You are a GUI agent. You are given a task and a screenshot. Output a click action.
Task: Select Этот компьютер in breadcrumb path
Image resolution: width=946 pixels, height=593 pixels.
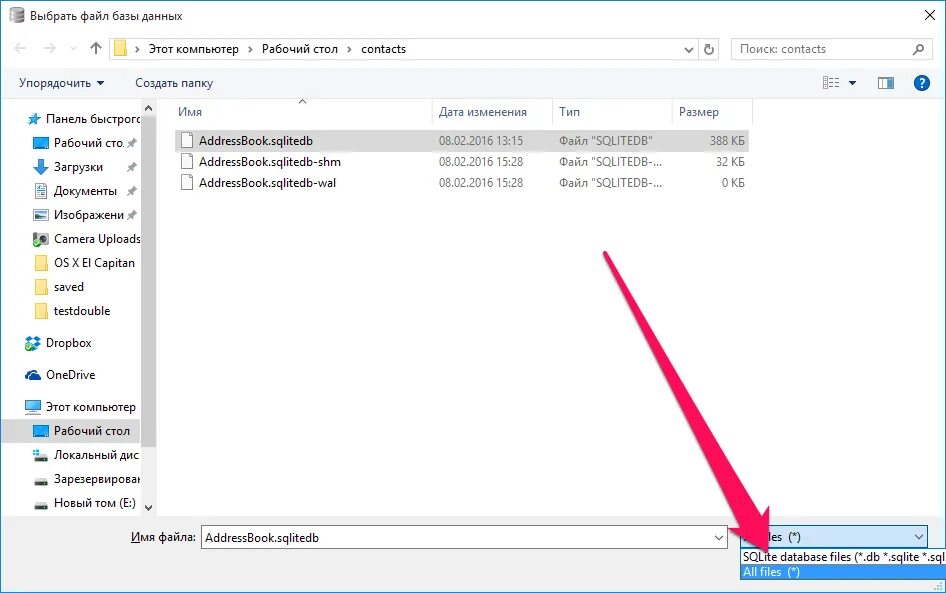click(194, 49)
